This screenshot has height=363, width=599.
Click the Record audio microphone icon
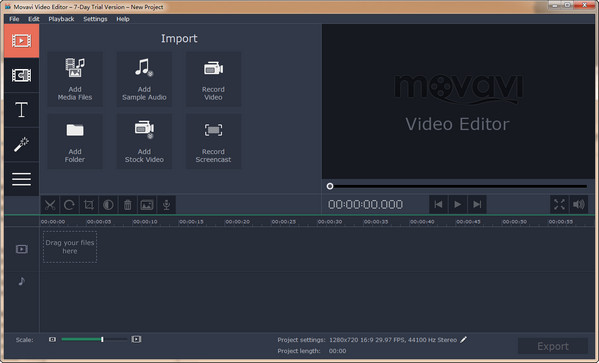pos(166,205)
